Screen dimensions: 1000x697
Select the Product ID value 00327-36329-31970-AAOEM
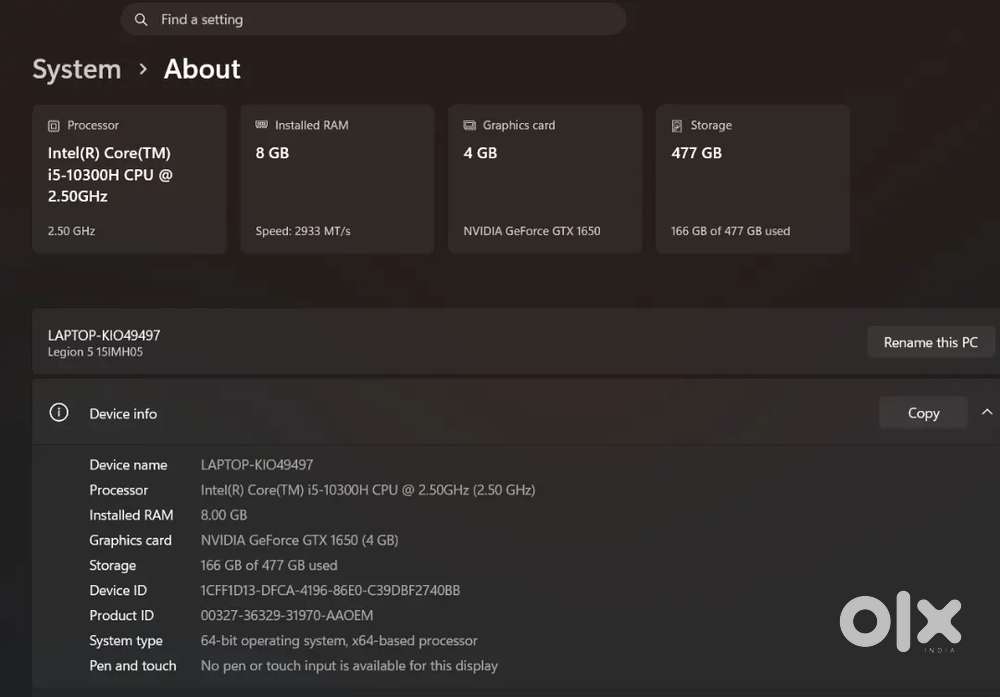tap(287, 615)
